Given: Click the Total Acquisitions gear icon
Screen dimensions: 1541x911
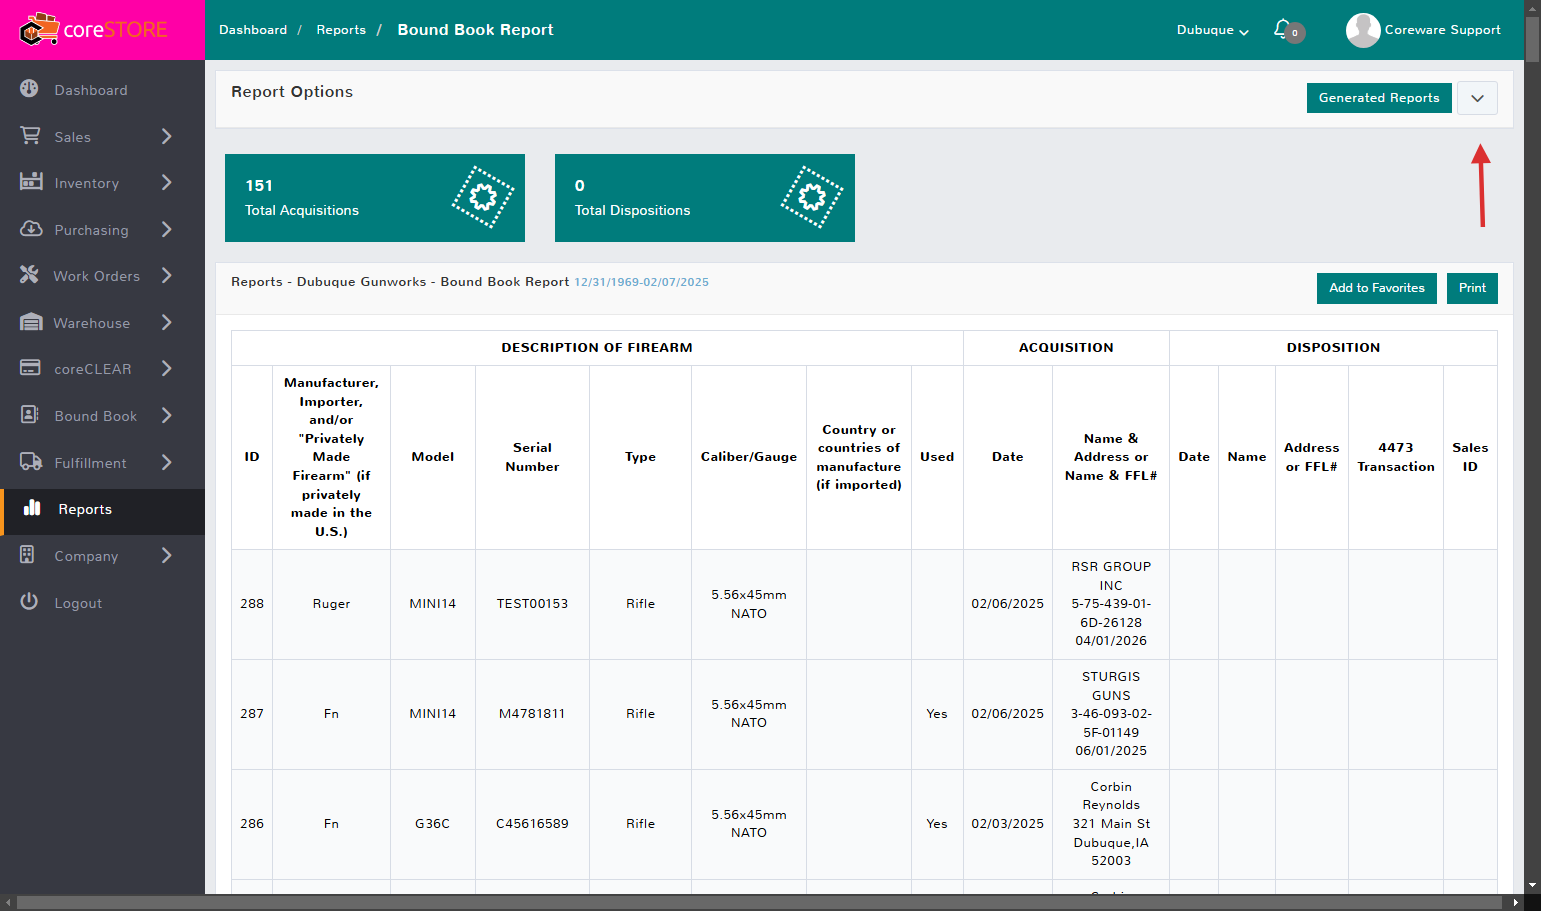Looking at the screenshot, I should tap(483, 197).
